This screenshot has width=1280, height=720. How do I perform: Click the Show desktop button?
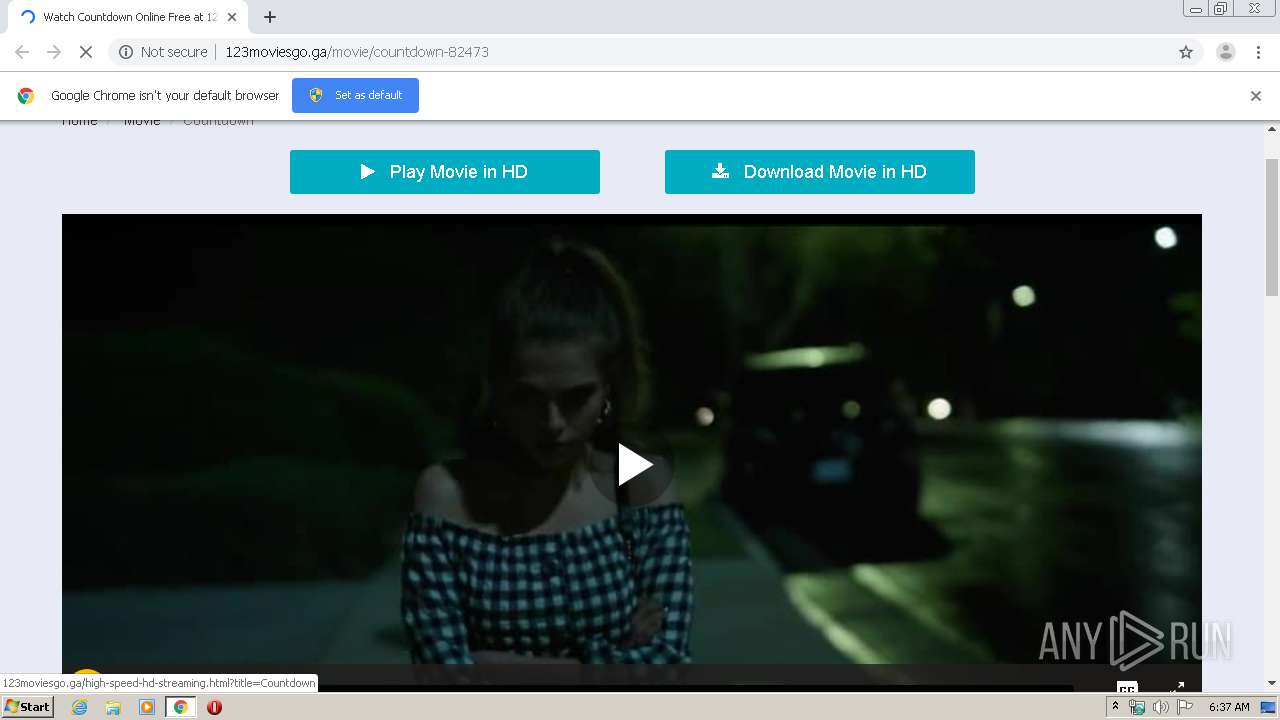[1268, 707]
